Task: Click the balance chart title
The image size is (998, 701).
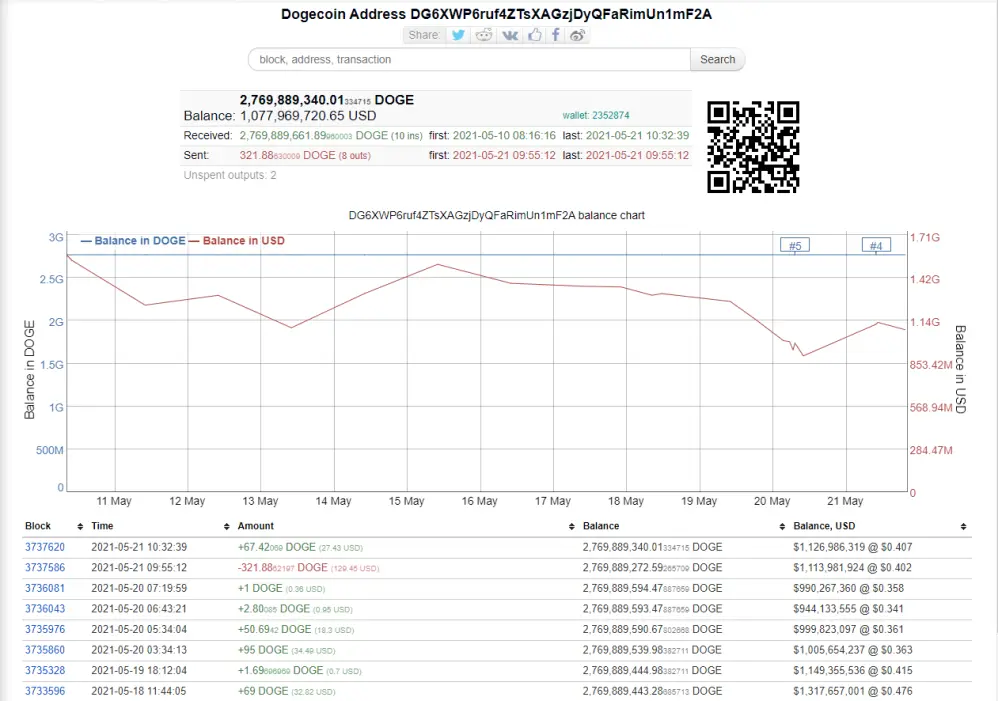Action: coord(496,215)
